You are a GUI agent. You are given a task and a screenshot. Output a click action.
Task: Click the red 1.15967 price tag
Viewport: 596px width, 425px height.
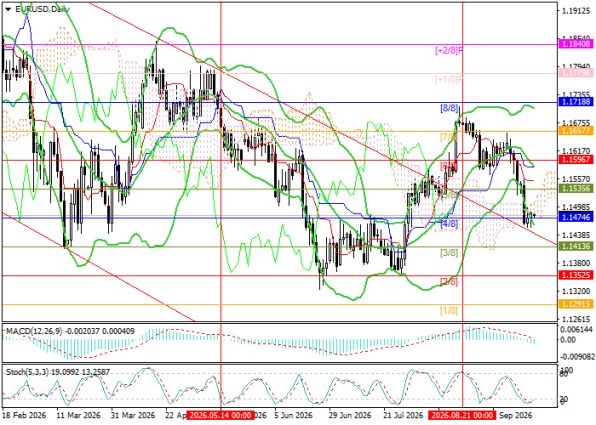point(577,159)
